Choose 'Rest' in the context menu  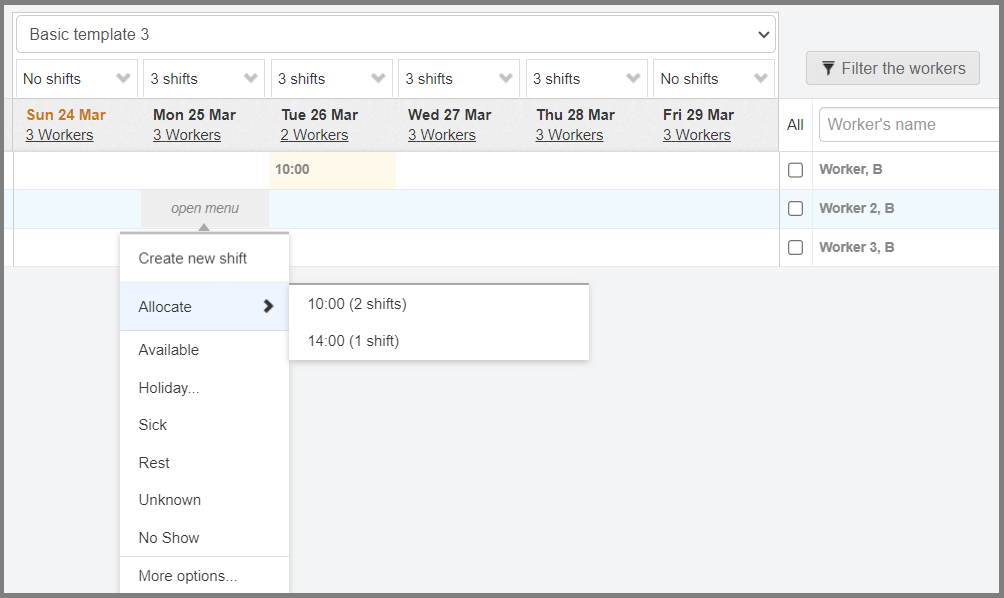pos(153,463)
